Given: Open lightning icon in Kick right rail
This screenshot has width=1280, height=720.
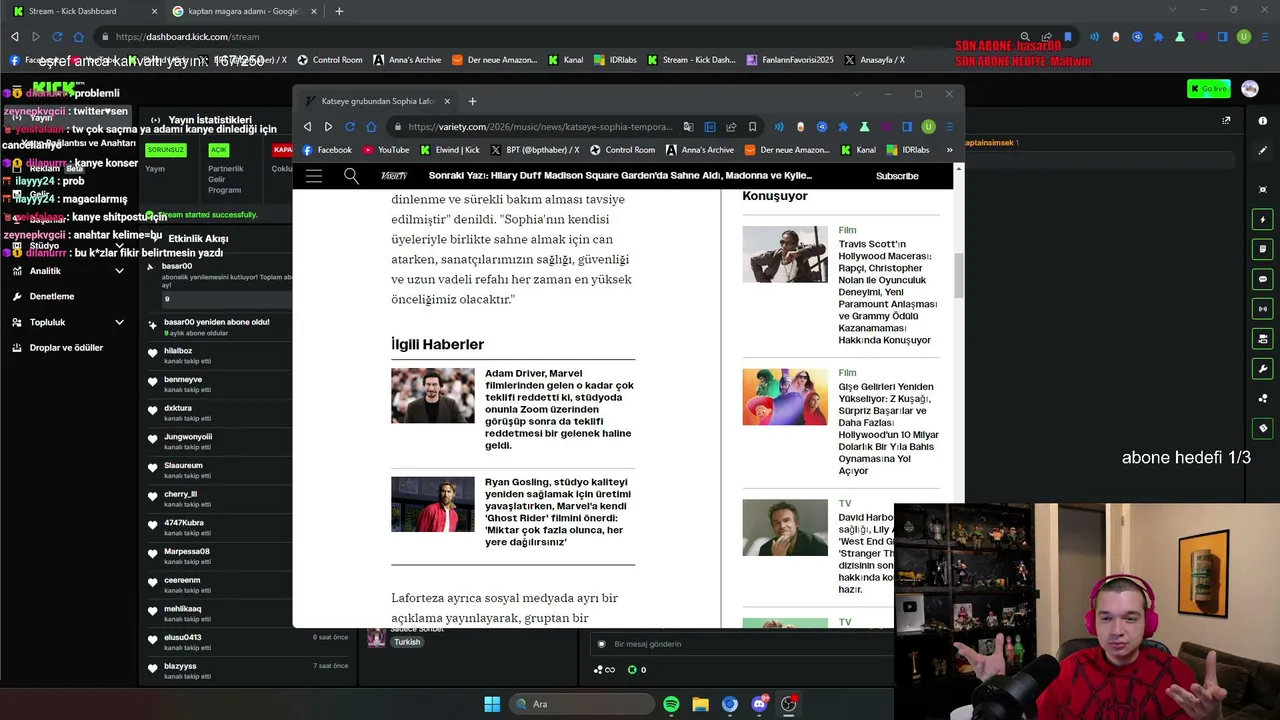Looking at the screenshot, I should pyautogui.click(x=1263, y=219).
